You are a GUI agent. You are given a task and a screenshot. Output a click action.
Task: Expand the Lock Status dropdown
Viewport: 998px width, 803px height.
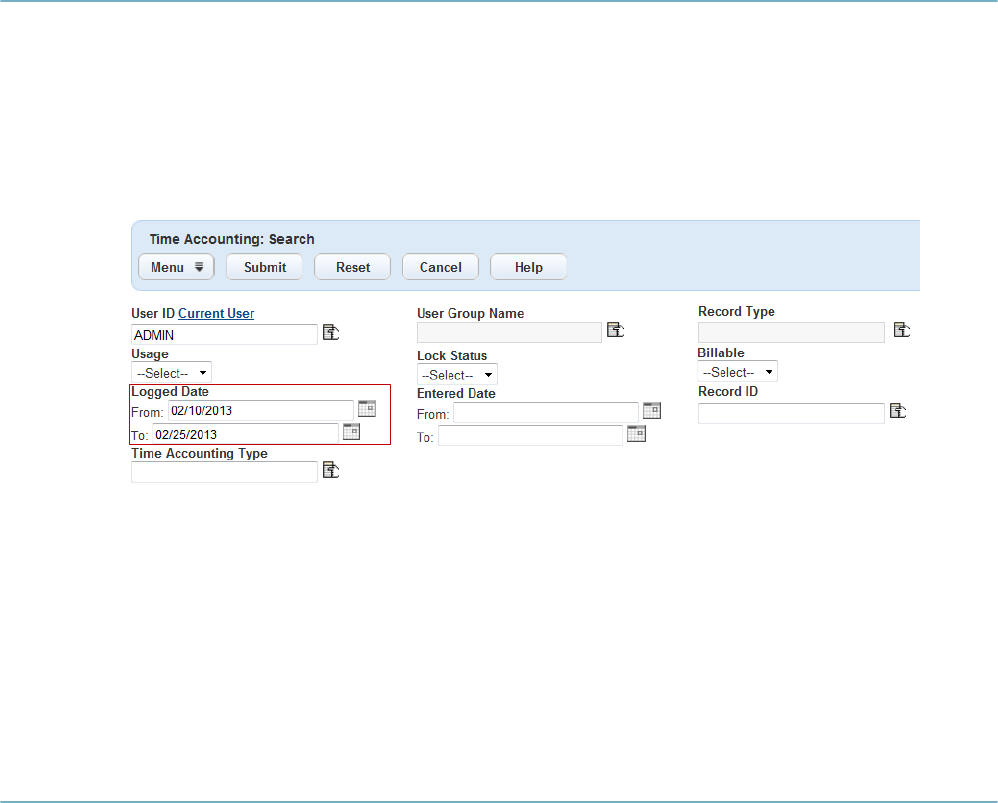[457, 375]
